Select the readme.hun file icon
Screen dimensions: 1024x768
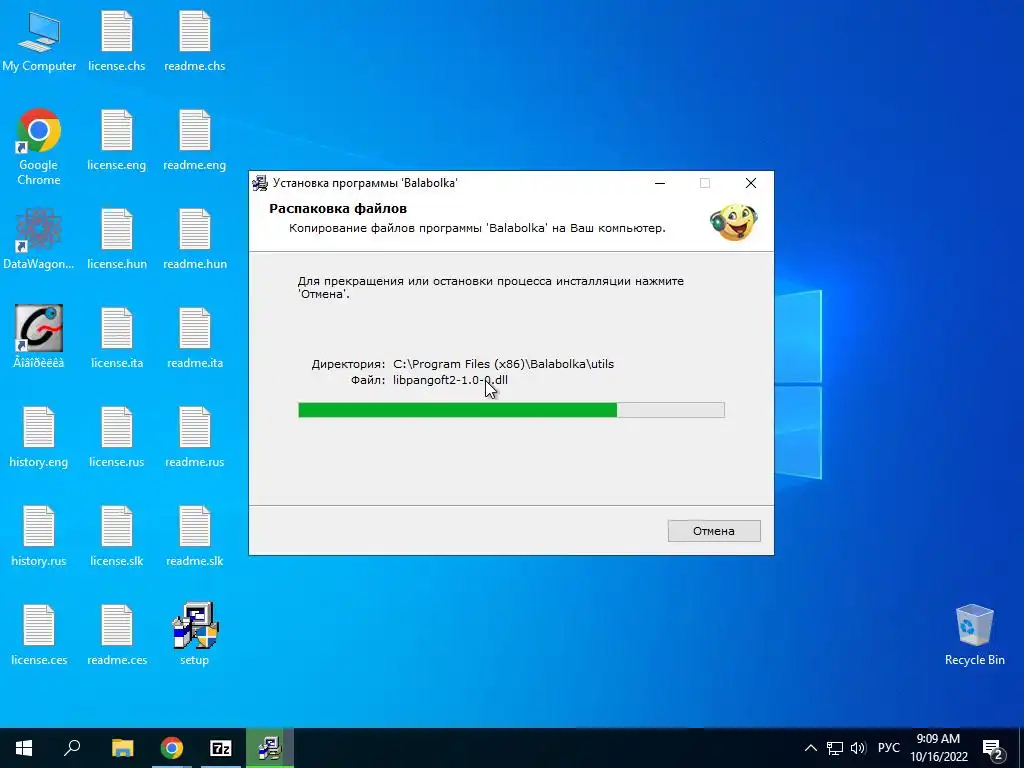tap(195, 239)
